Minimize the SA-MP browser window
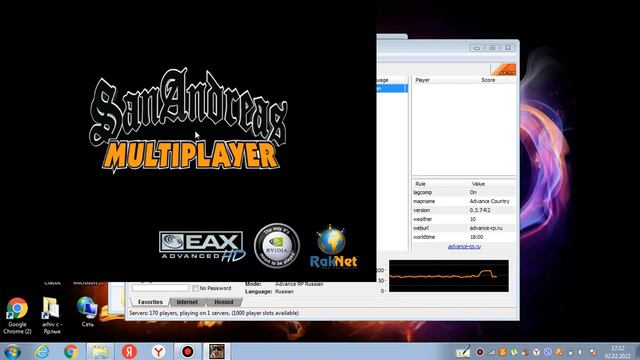 pyautogui.click(x=477, y=48)
